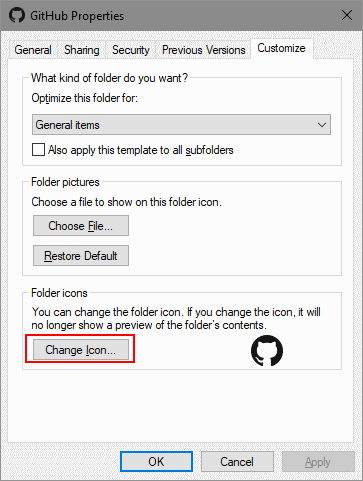Click the Customize tab
The width and height of the screenshot is (363, 481).
[281, 48]
